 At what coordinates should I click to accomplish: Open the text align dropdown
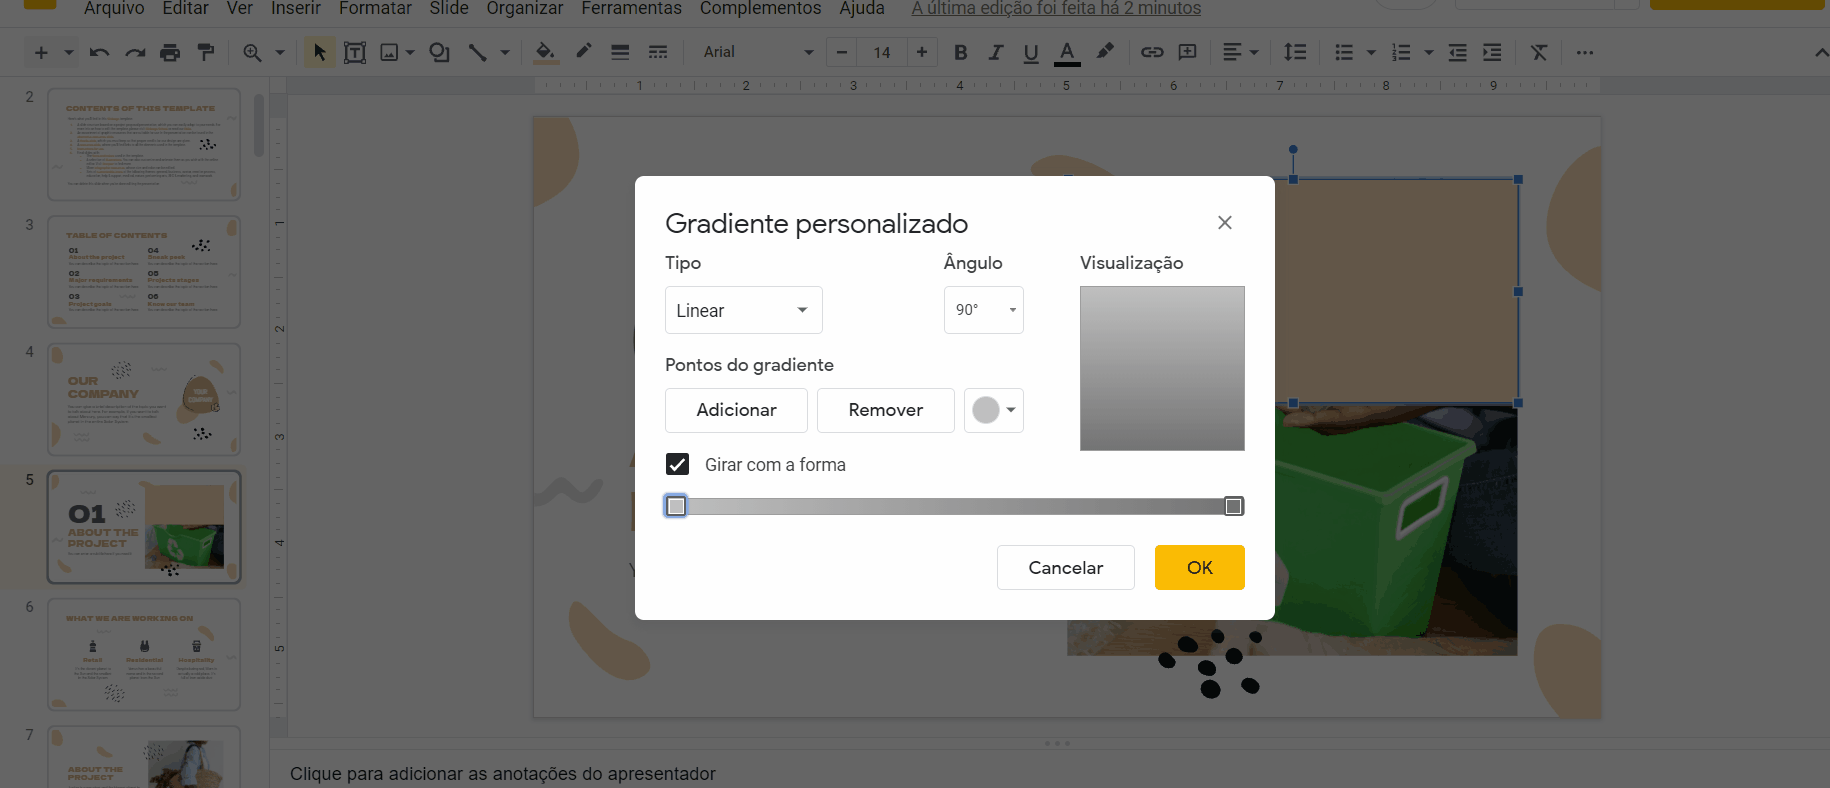click(x=1240, y=53)
